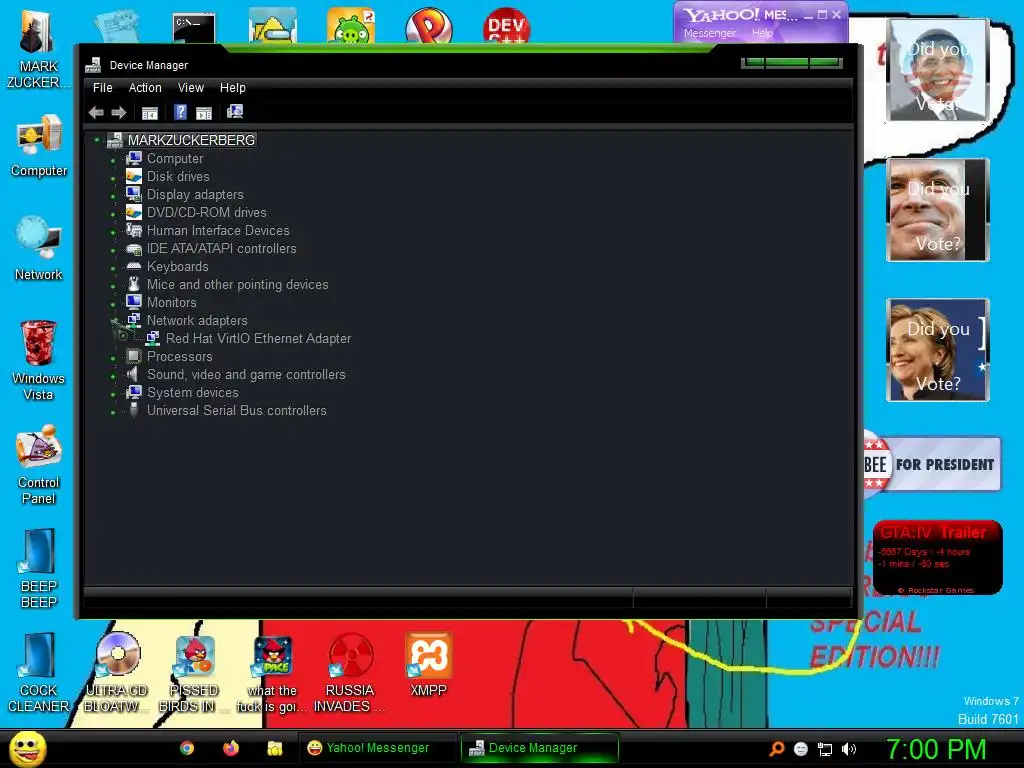
Task: Expand the Computer category node
Action: [113, 159]
